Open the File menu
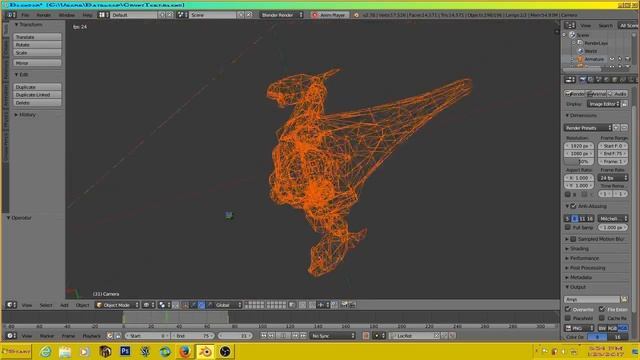 tap(25, 15)
